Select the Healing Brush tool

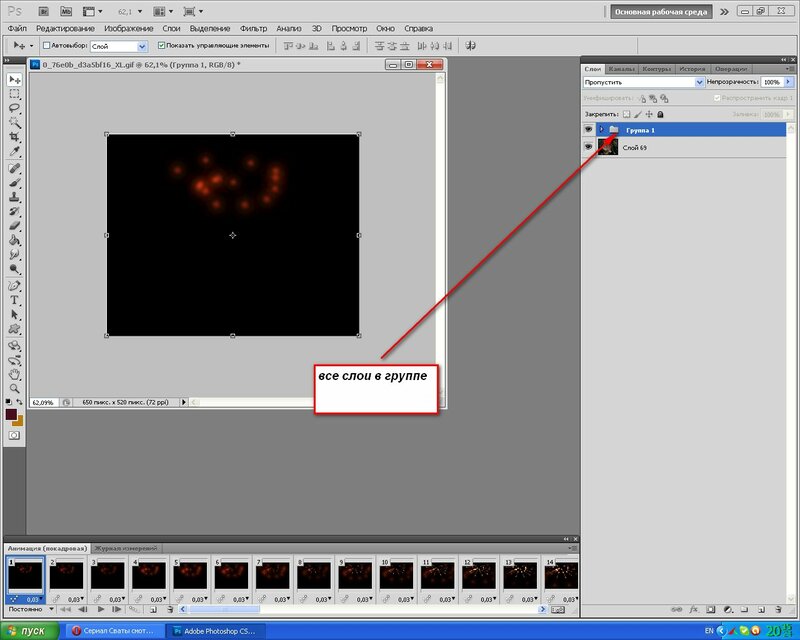(x=14, y=168)
